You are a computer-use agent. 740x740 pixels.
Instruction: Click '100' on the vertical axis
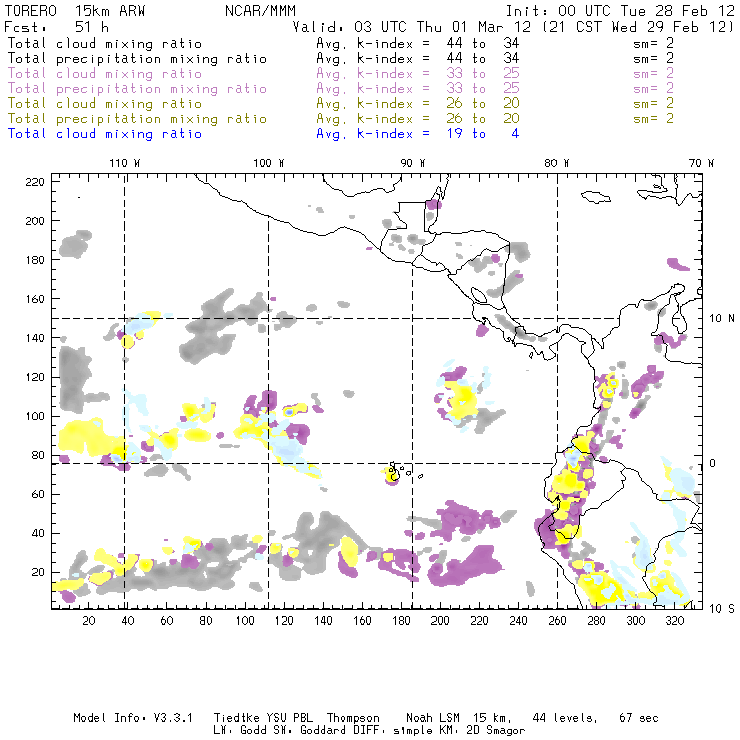pyautogui.click(x=35, y=416)
